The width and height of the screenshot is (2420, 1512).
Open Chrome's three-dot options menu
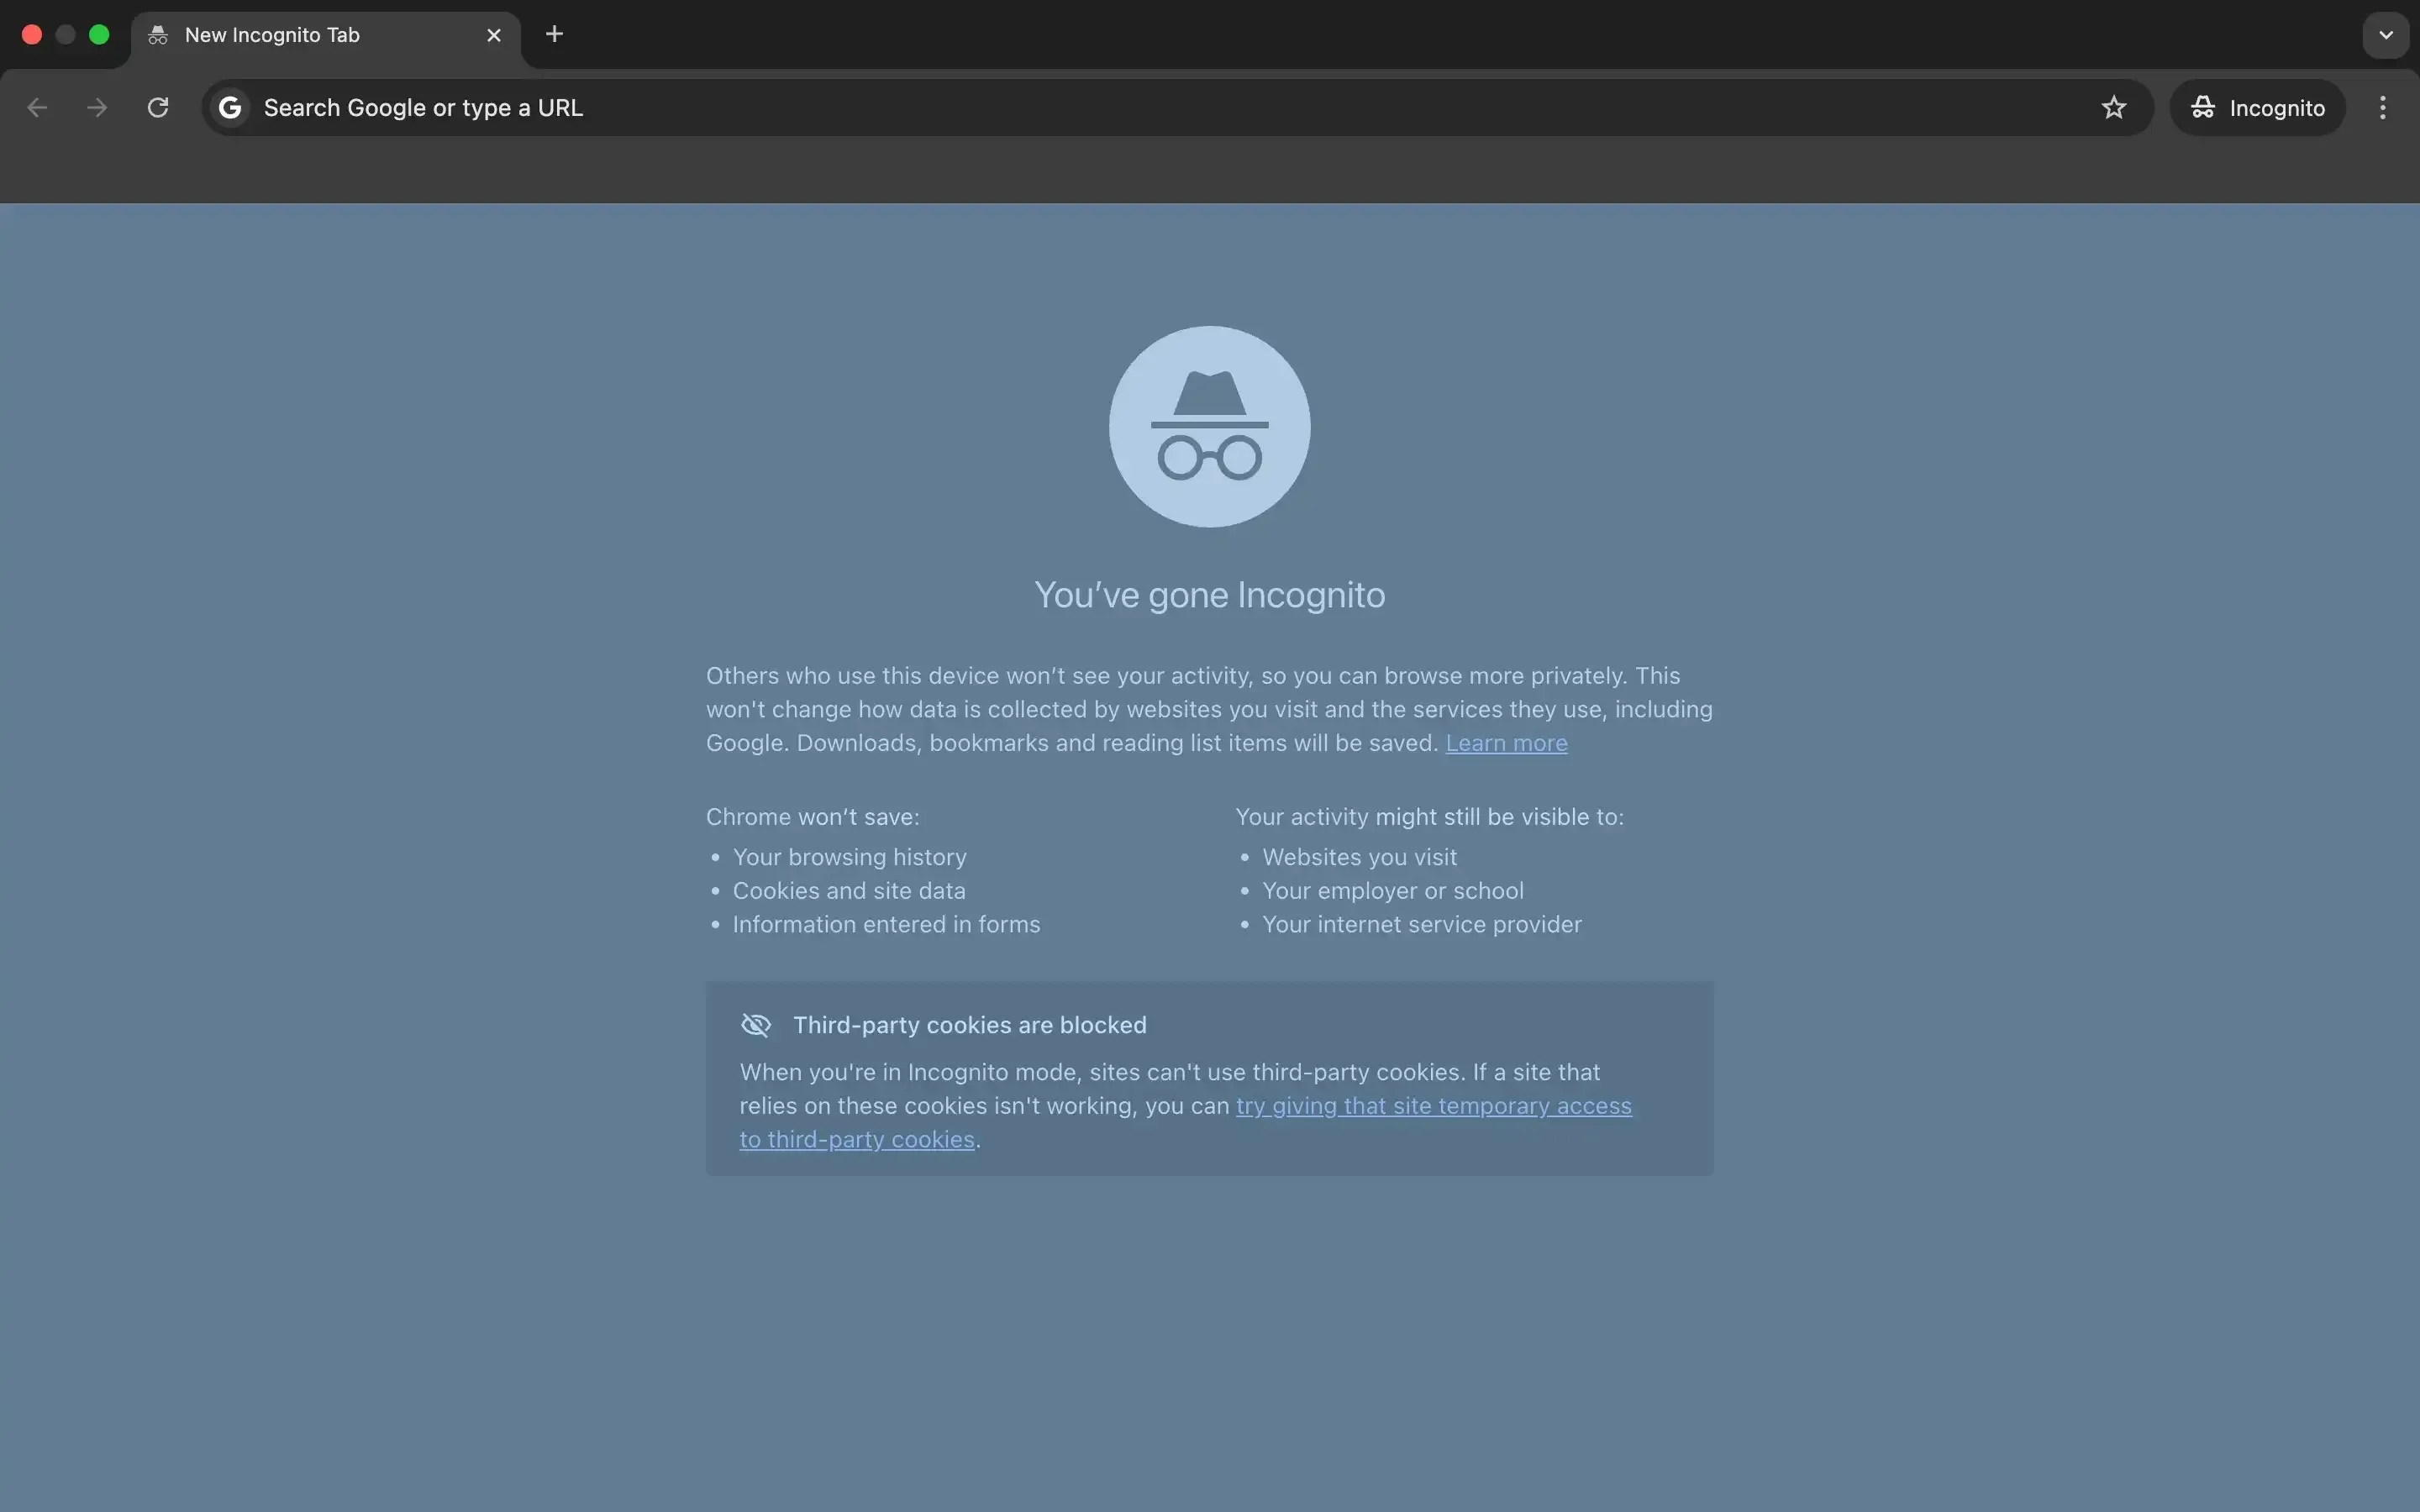2383,107
